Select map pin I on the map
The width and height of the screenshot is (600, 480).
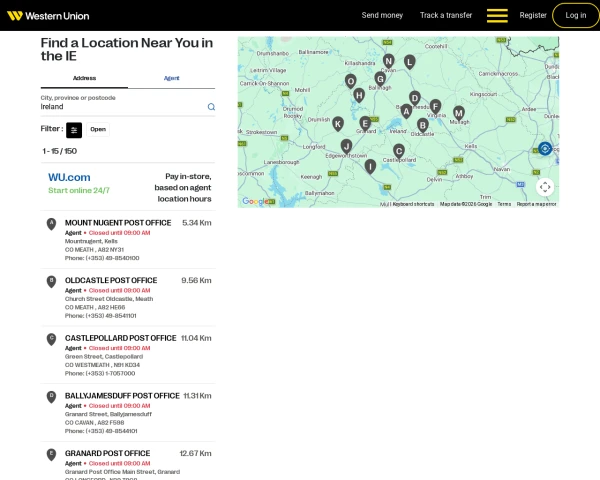tap(370, 165)
